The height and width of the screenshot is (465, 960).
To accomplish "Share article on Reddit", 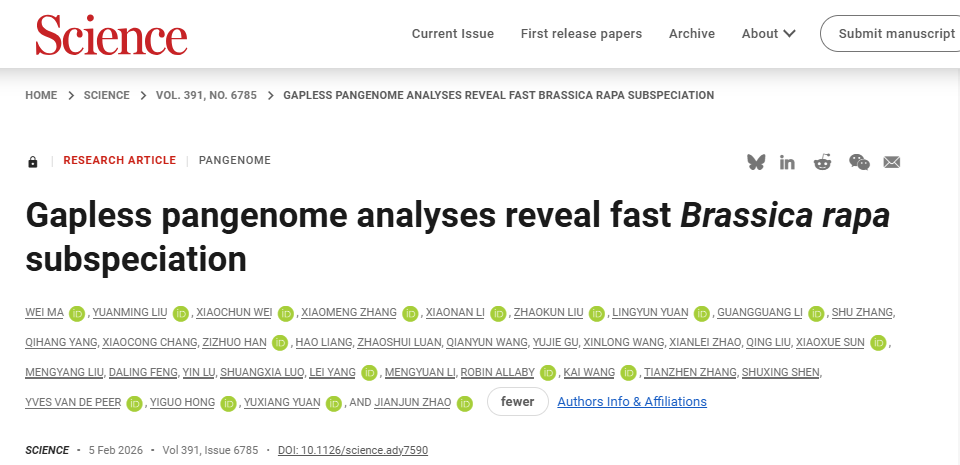I will pos(822,162).
